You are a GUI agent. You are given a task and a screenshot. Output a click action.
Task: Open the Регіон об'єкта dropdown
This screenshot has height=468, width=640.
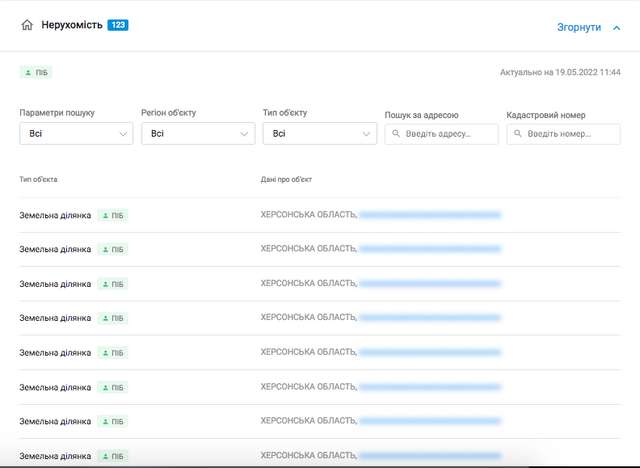pos(198,134)
